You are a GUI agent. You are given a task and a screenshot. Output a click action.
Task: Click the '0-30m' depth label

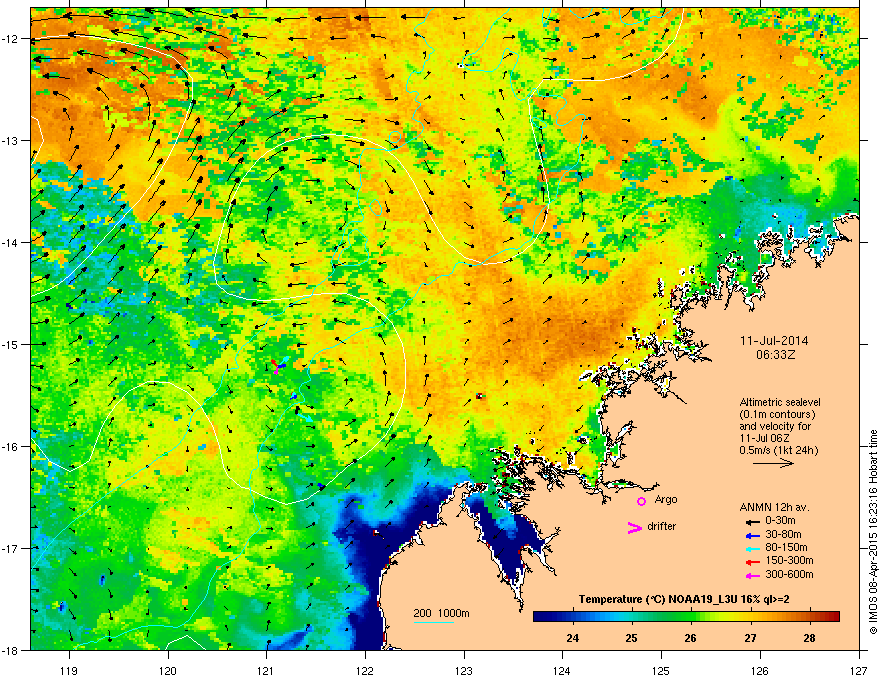(780, 521)
